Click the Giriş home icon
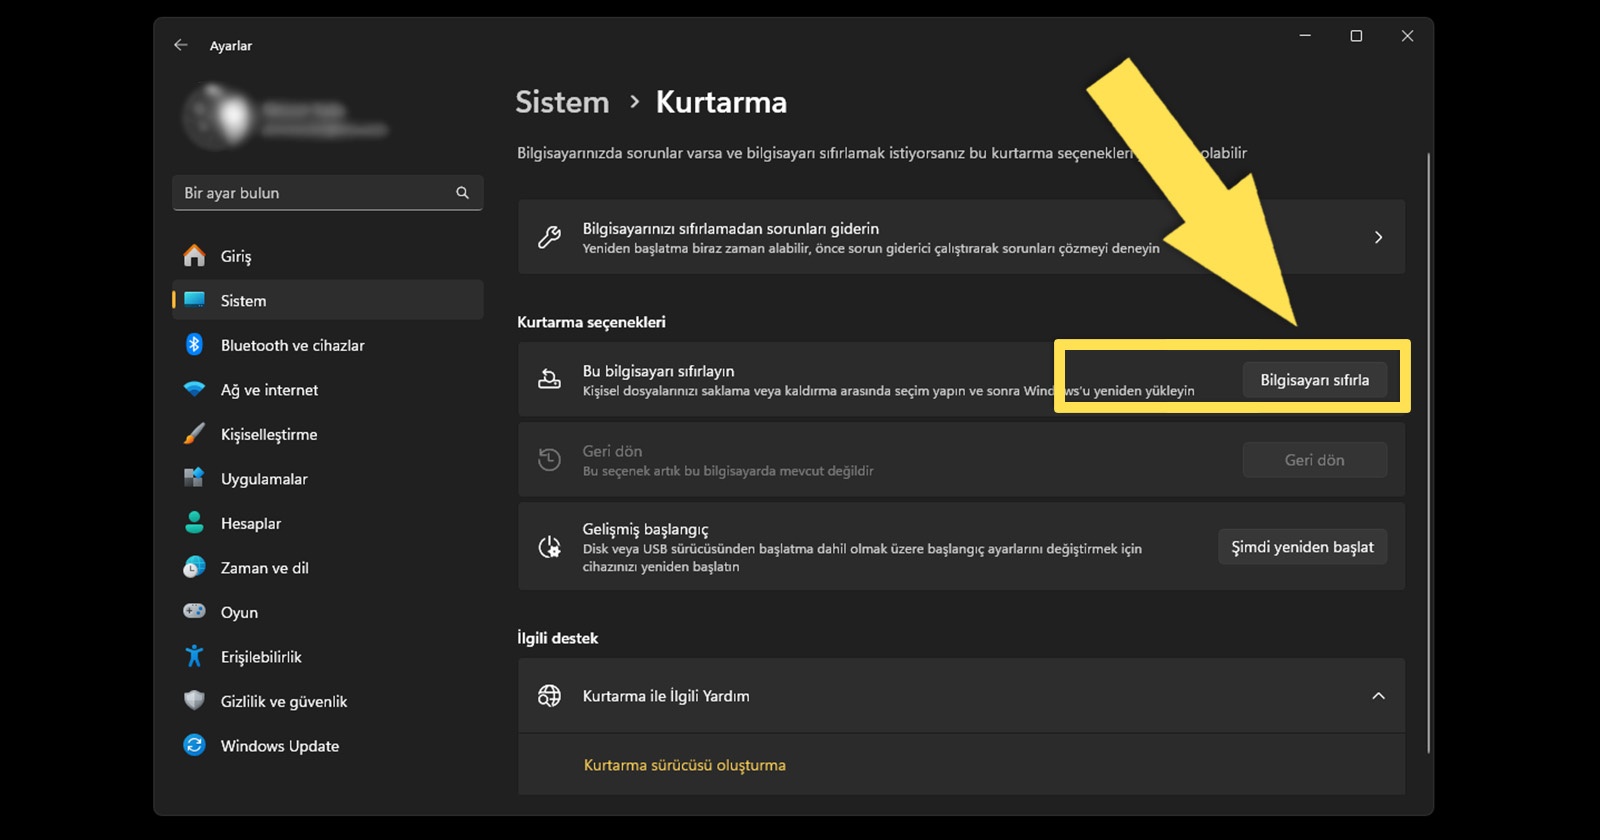Image resolution: width=1600 pixels, height=840 pixels. point(194,256)
